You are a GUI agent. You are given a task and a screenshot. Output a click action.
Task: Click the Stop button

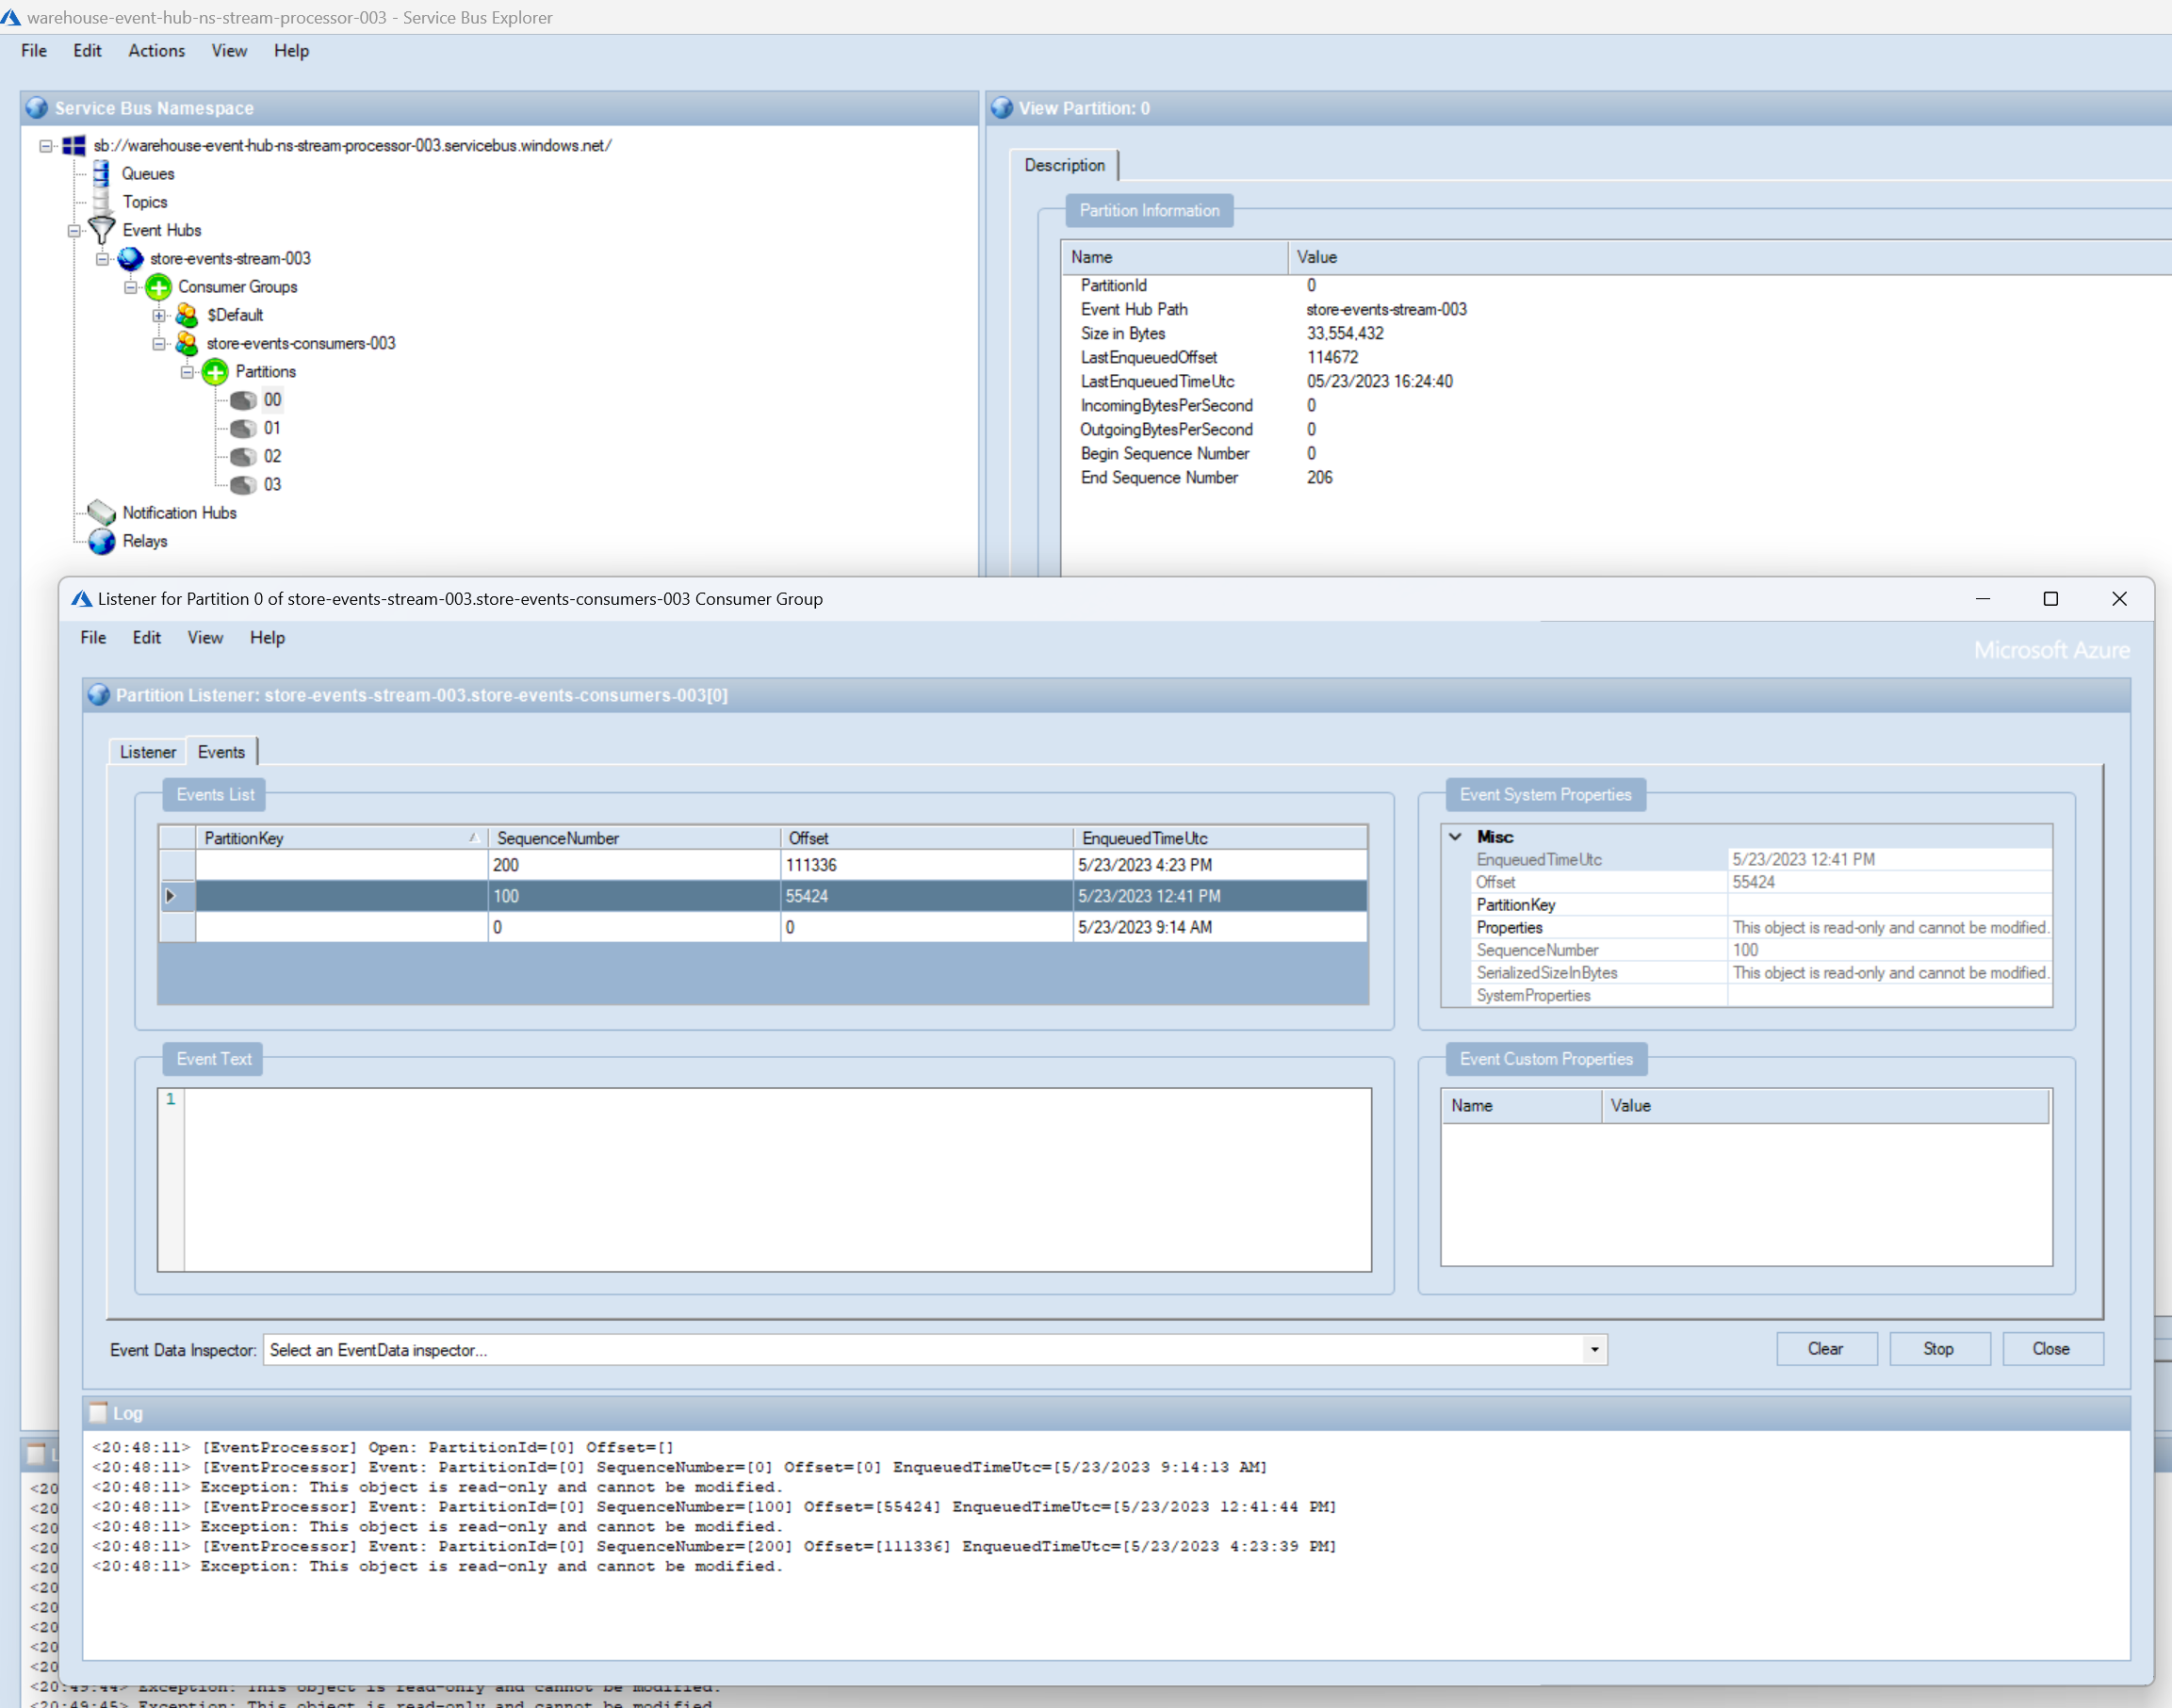[1937, 1349]
